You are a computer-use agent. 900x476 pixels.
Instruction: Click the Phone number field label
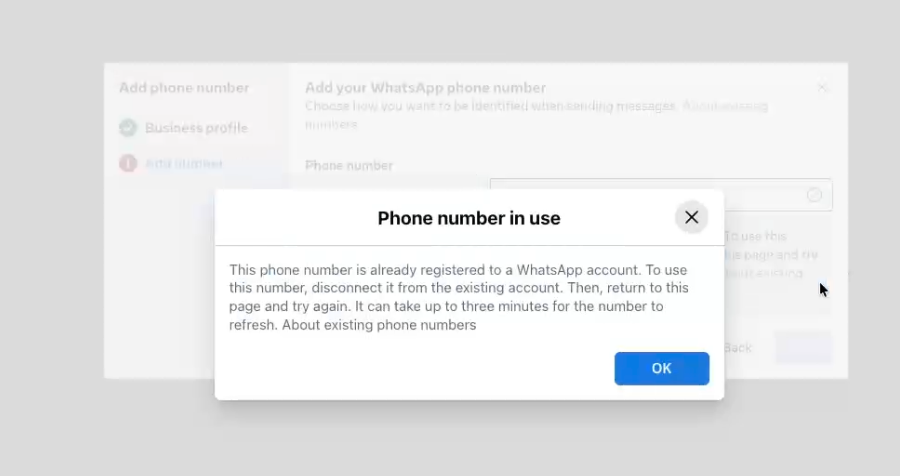(x=349, y=165)
